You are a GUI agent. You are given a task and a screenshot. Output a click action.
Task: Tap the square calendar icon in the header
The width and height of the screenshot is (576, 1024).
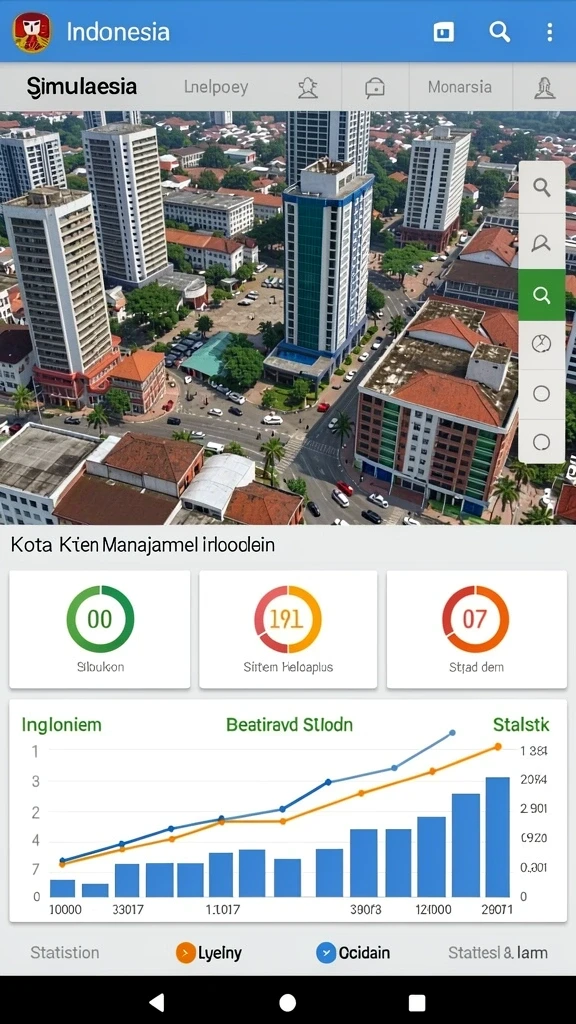pyautogui.click(x=444, y=31)
